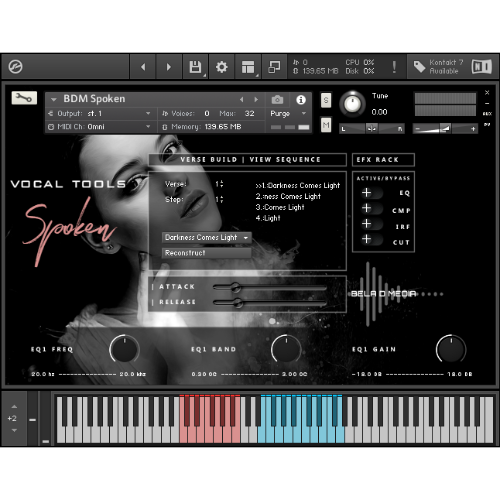
Task: Click the pitch bend wheel beside the keyboard
Action: coord(32,419)
